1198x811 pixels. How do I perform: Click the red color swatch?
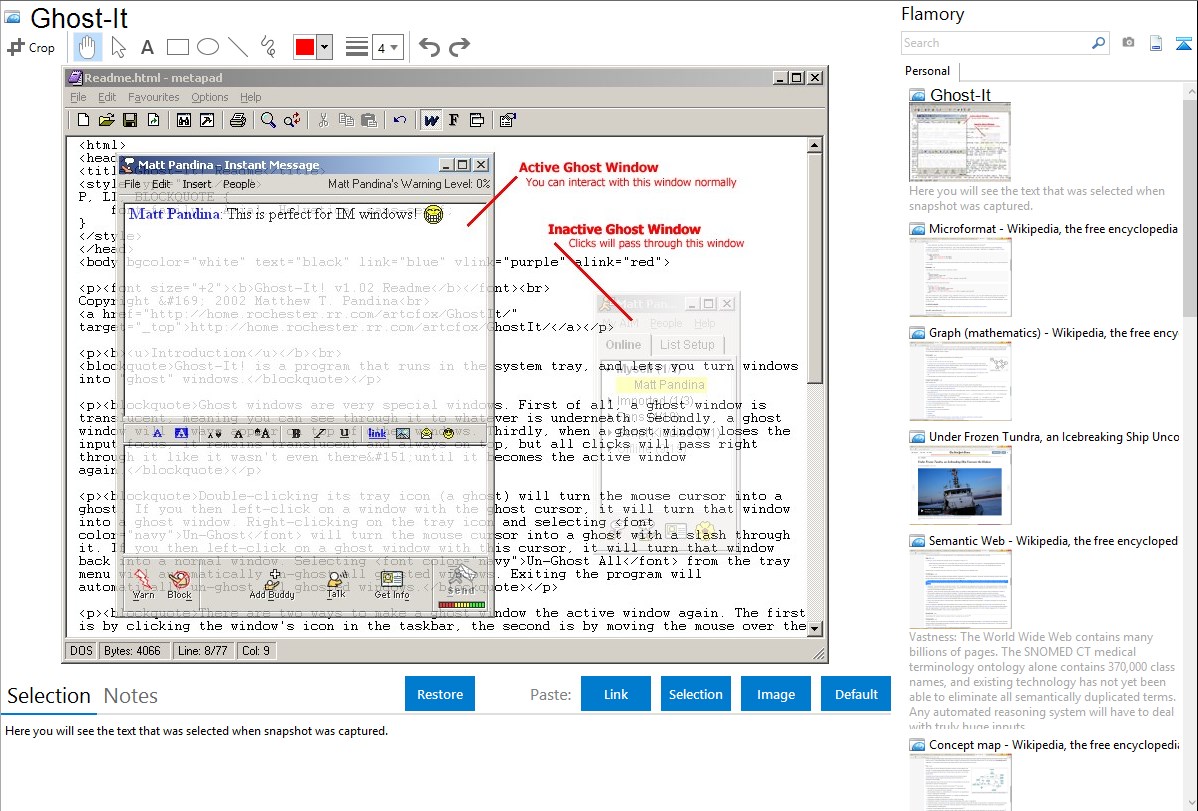[x=305, y=47]
